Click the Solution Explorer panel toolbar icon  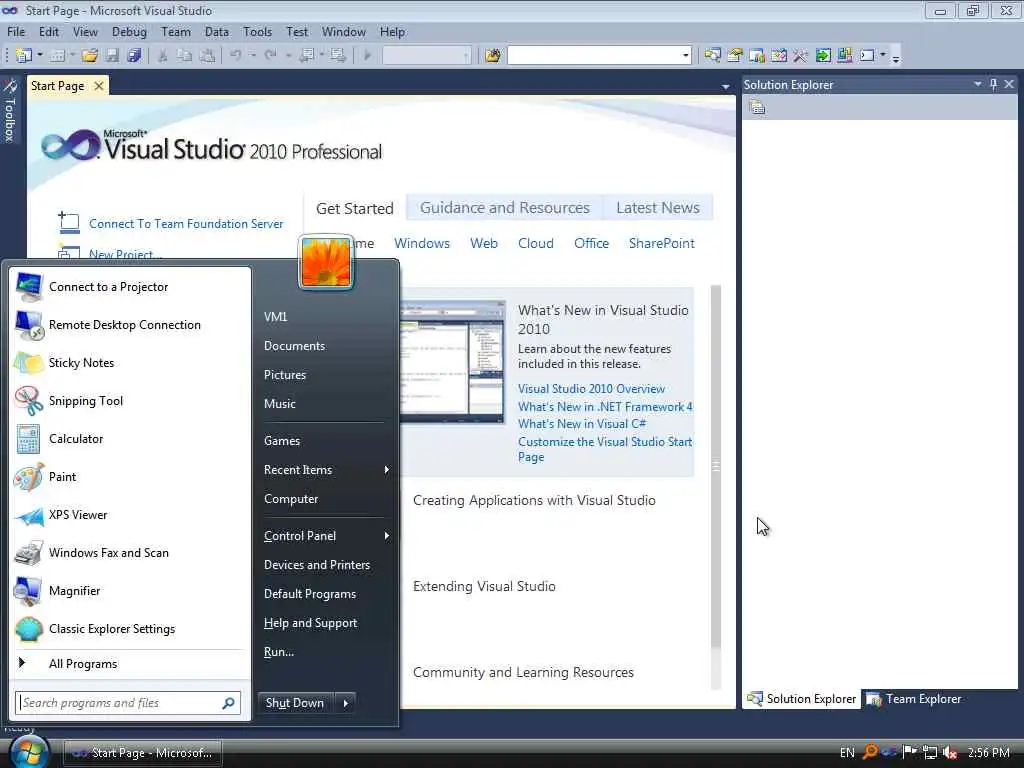757,108
